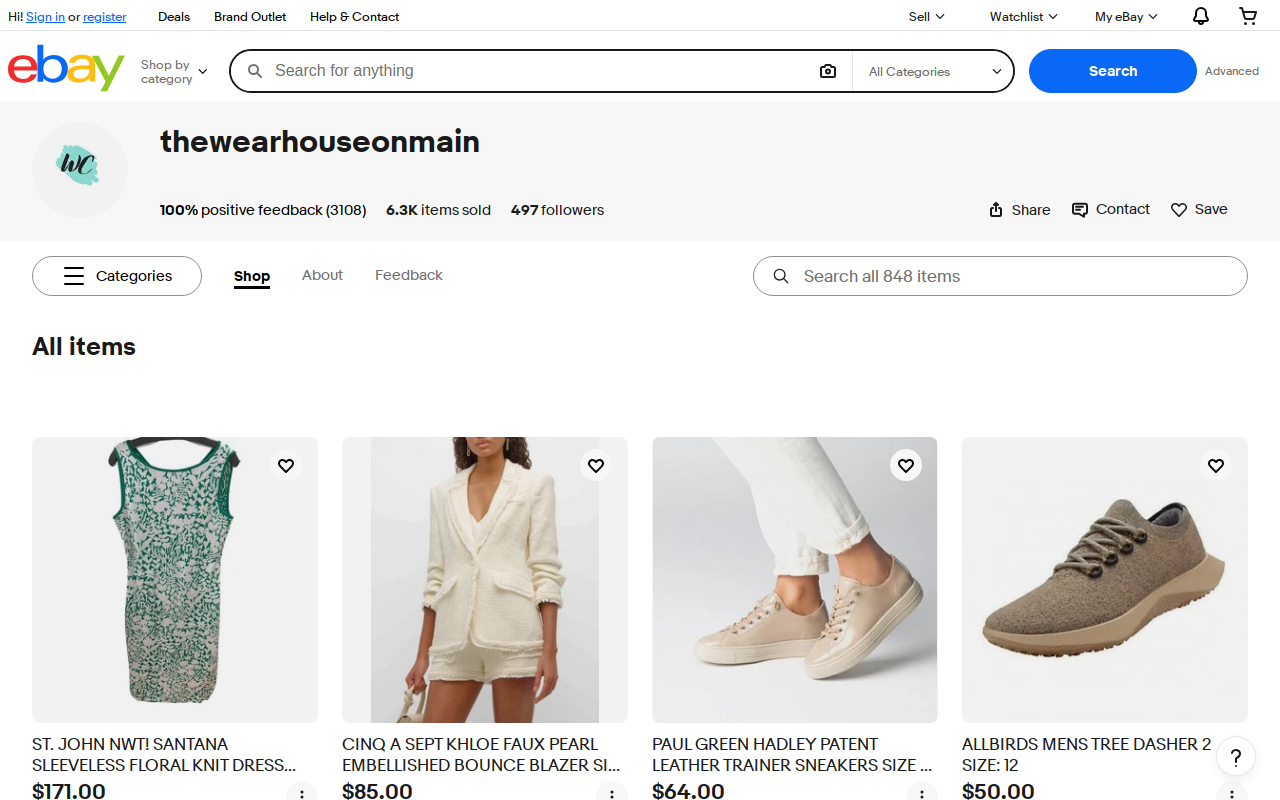
Task: Watch the Cinq A Sept blazer with heart
Action: (596, 465)
